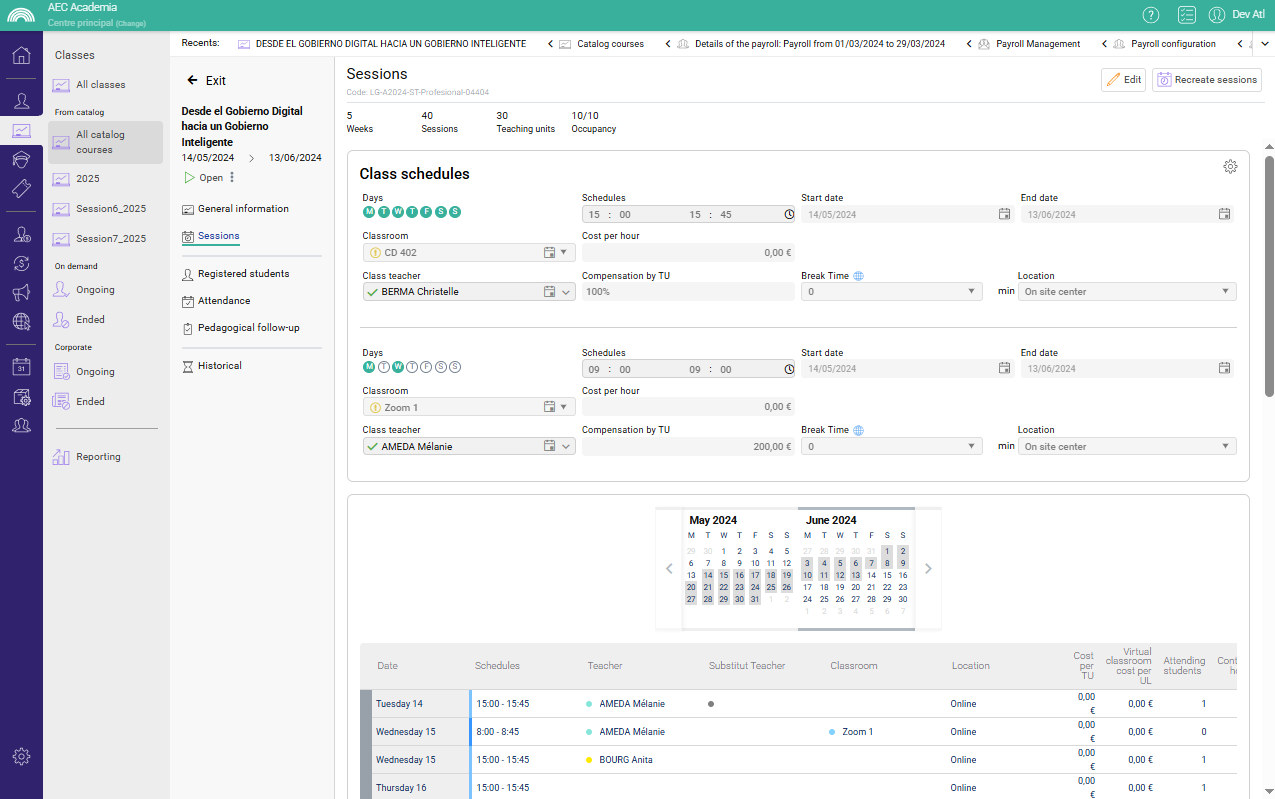The width and height of the screenshot is (1275, 799).
Task: Open the settings gear in left sidebar
Action: click(x=21, y=757)
